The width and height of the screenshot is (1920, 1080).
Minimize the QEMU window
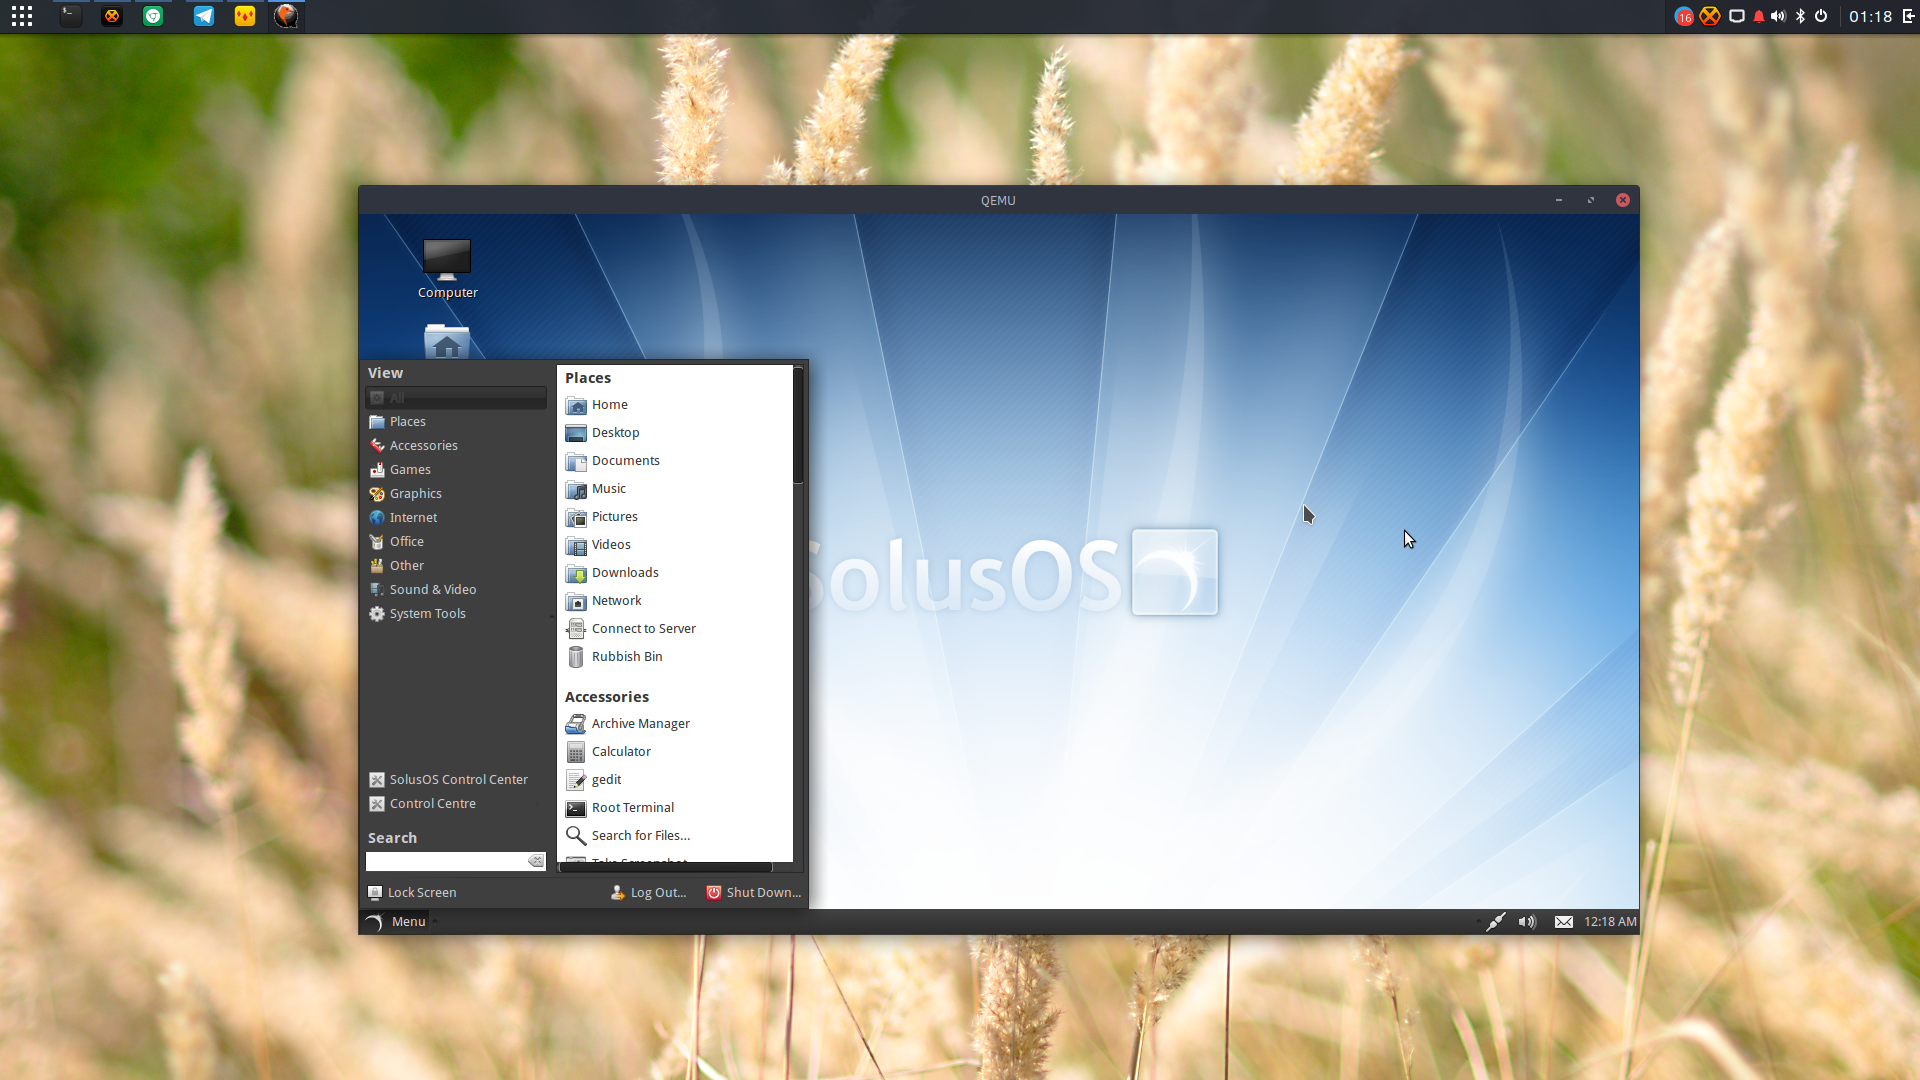coord(1559,200)
